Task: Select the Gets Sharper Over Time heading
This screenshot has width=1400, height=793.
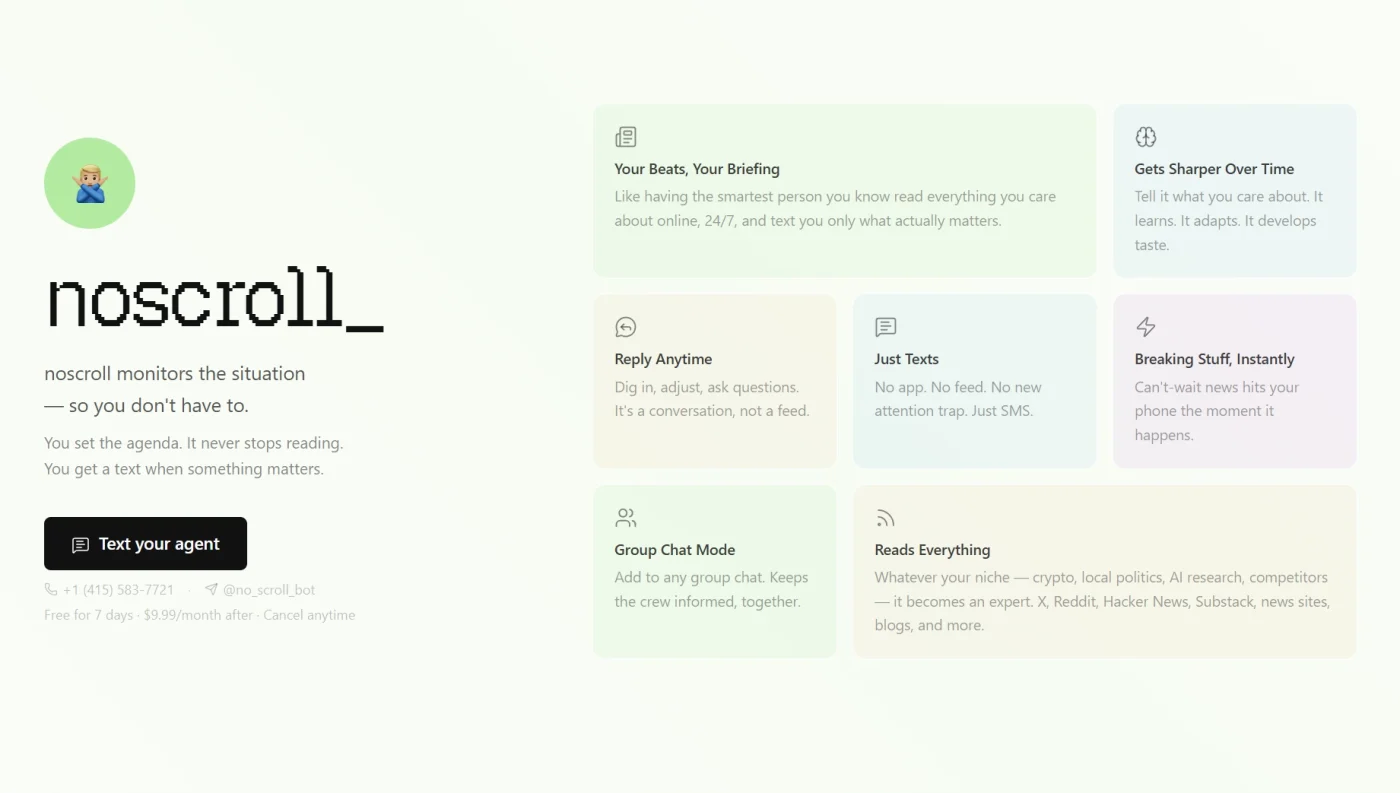Action: point(1214,169)
